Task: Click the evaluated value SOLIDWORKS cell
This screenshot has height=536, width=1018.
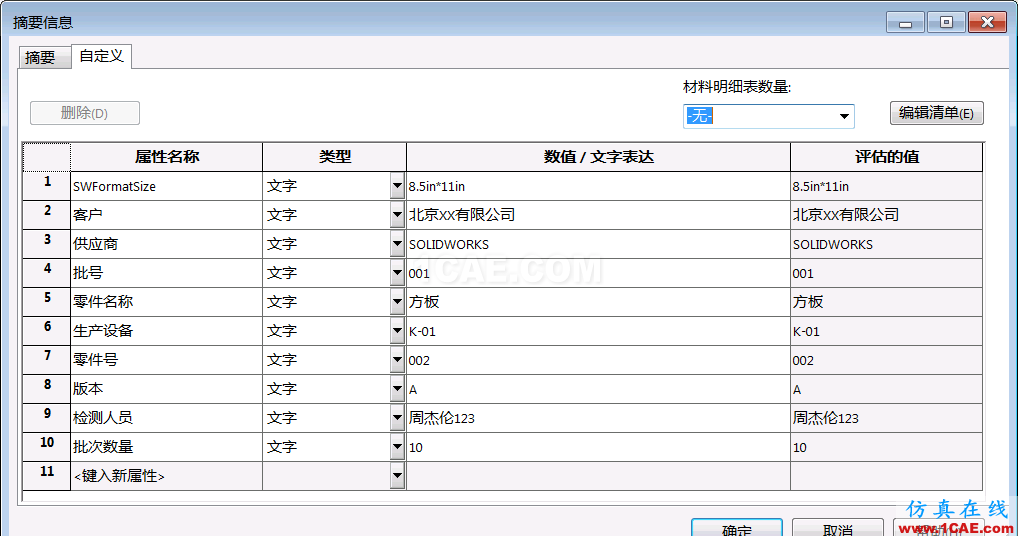Action: pyautogui.click(x=886, y=244)
